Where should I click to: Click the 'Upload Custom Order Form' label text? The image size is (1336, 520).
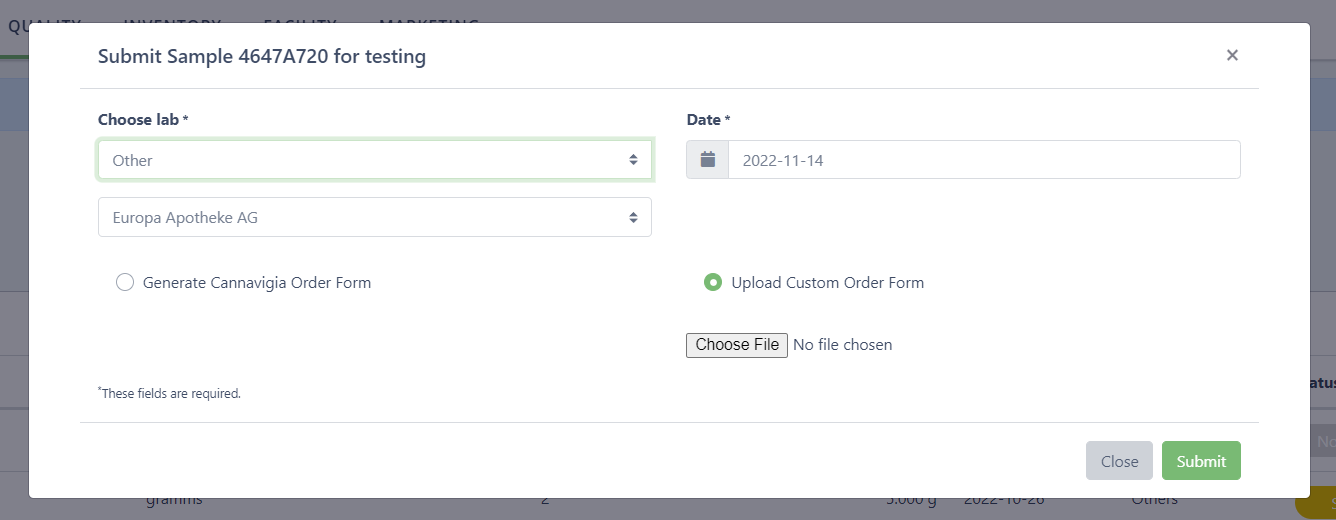[827, 283]
